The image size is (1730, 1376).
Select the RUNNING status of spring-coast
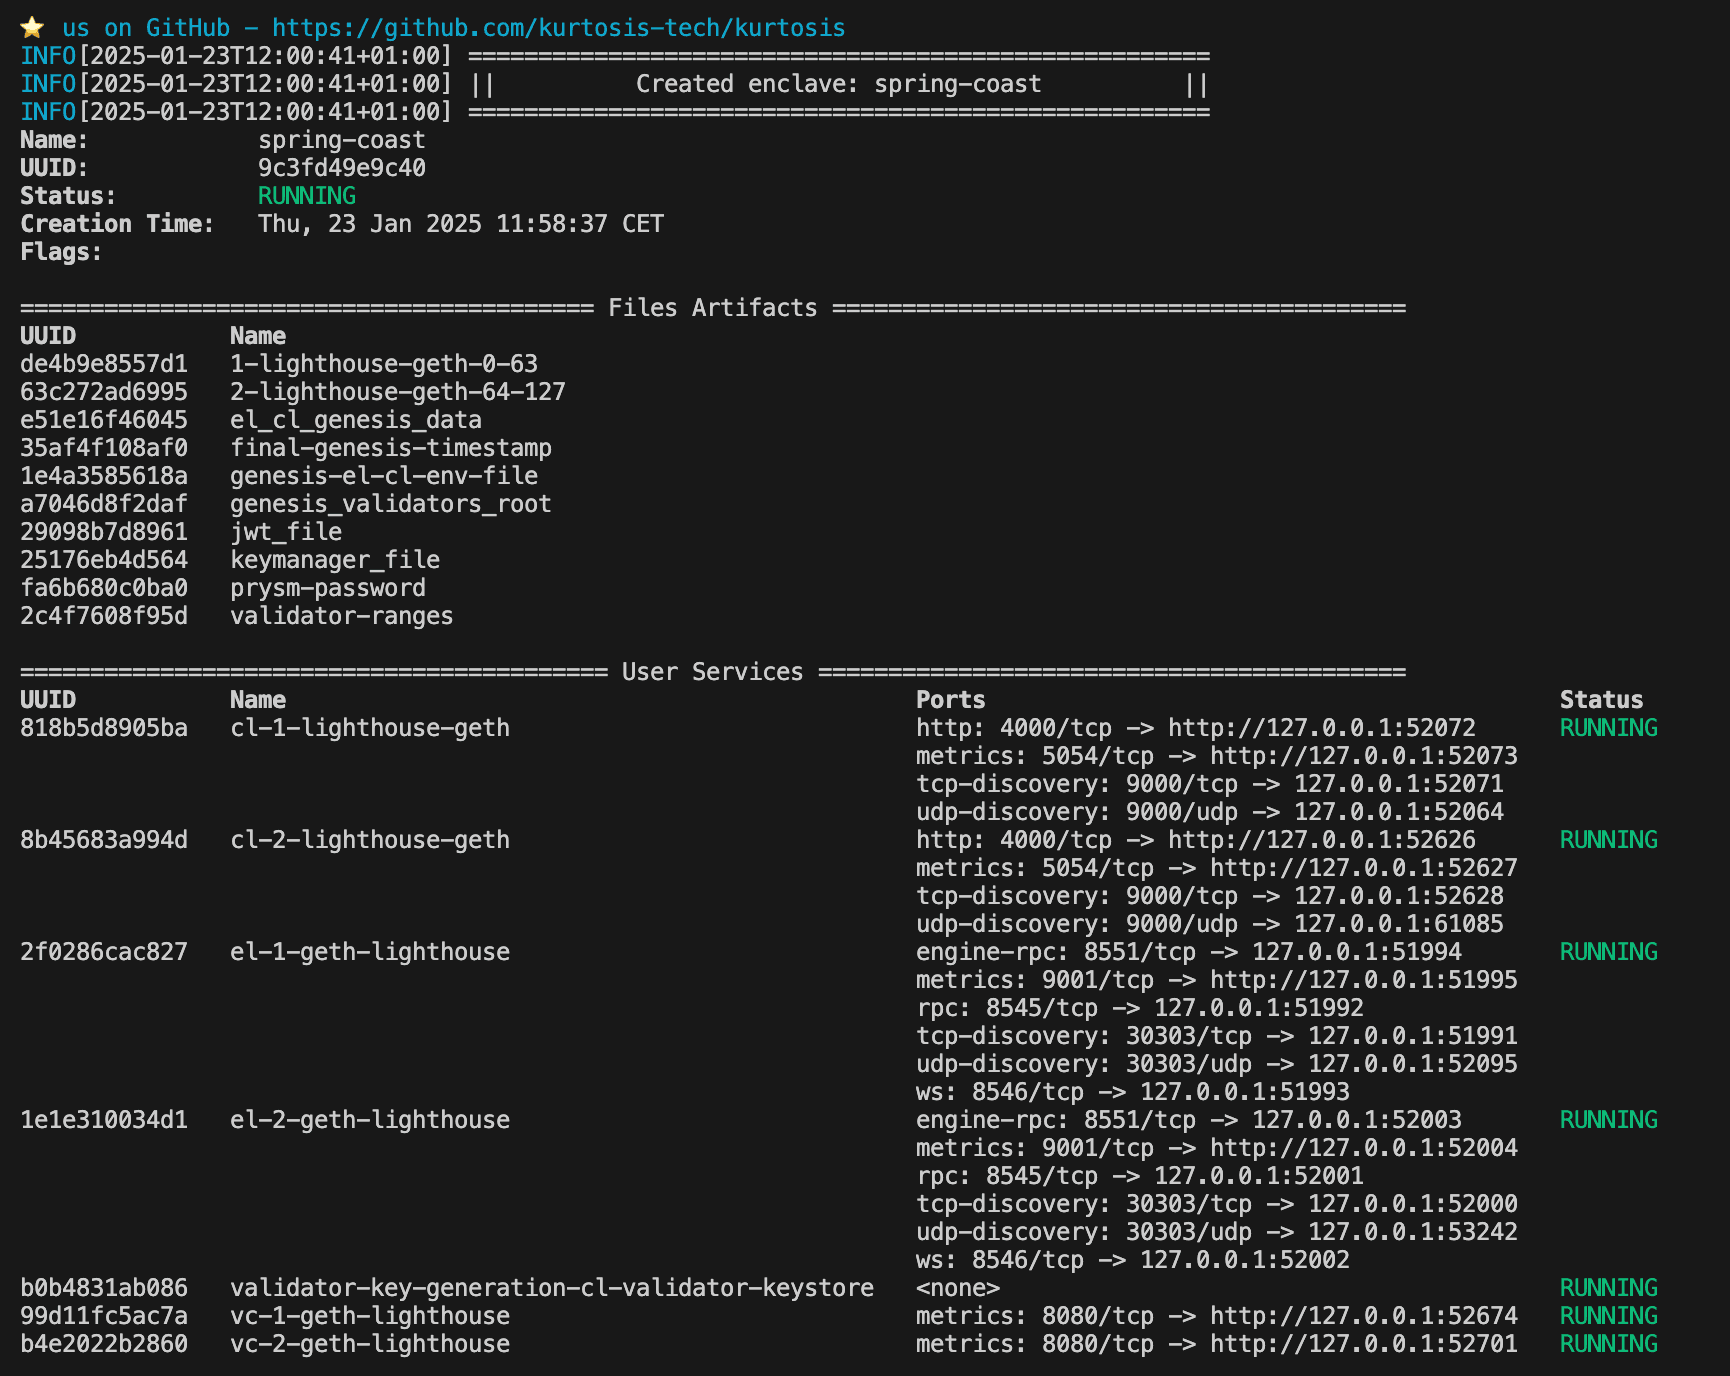click(x=304, y=196)
